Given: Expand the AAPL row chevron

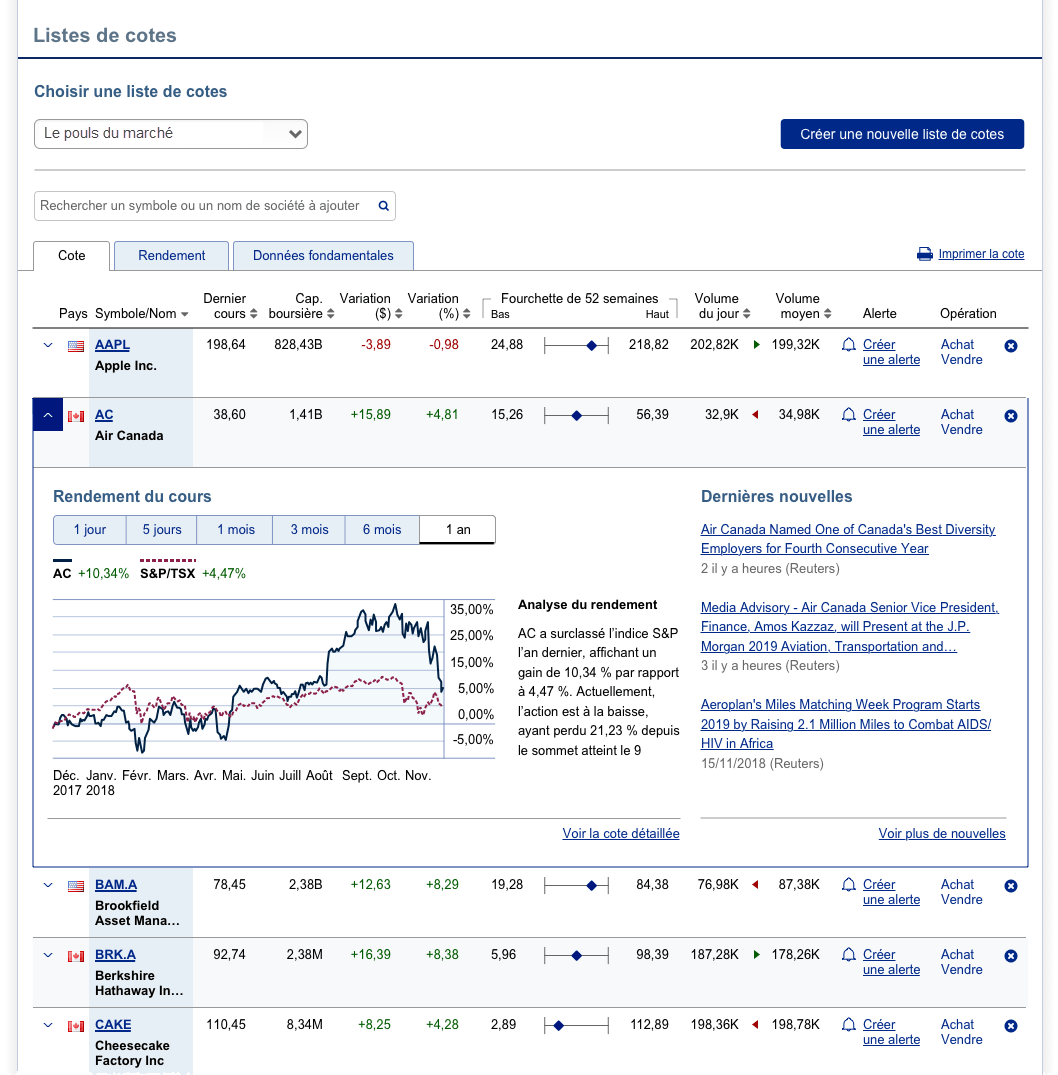Looking at the screenshot, I should point(48,345).
